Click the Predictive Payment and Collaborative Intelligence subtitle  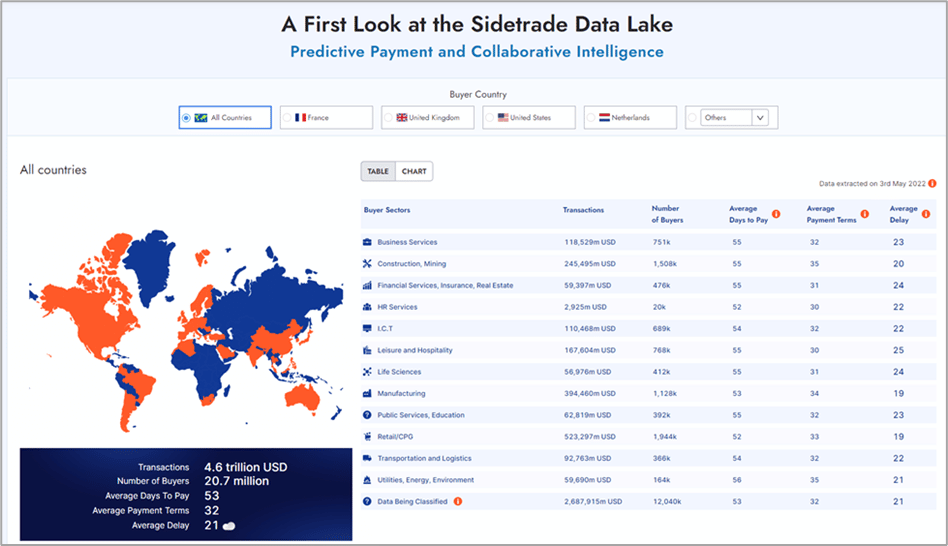(477, 52)
